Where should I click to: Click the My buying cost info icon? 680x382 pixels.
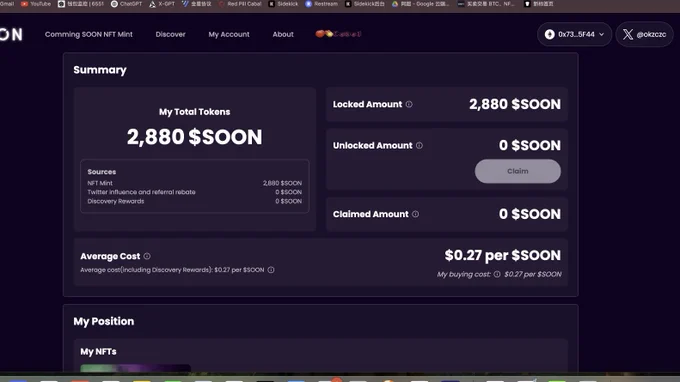pyautogui.click(x=497, y=274)
